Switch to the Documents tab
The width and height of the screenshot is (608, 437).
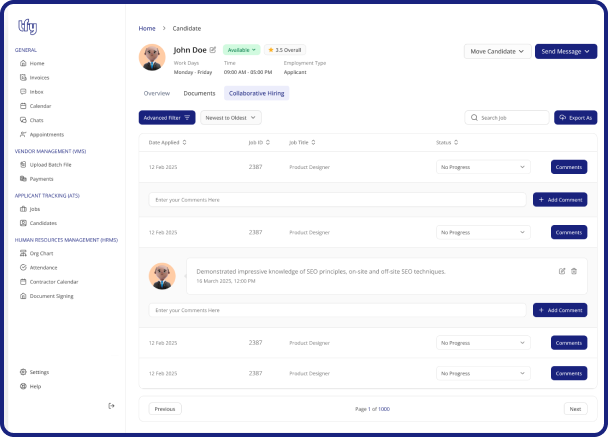click(x=199, y=93)
